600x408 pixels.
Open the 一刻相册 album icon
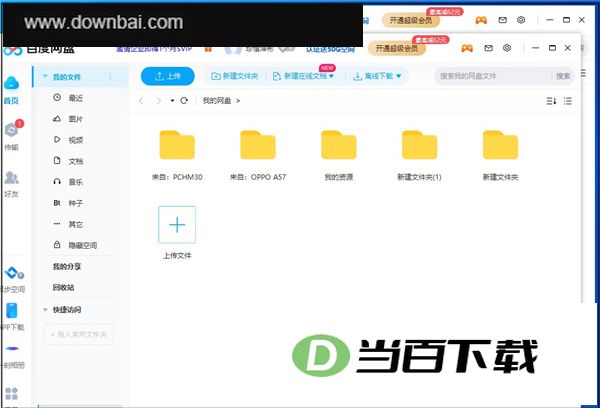point(12,349)
